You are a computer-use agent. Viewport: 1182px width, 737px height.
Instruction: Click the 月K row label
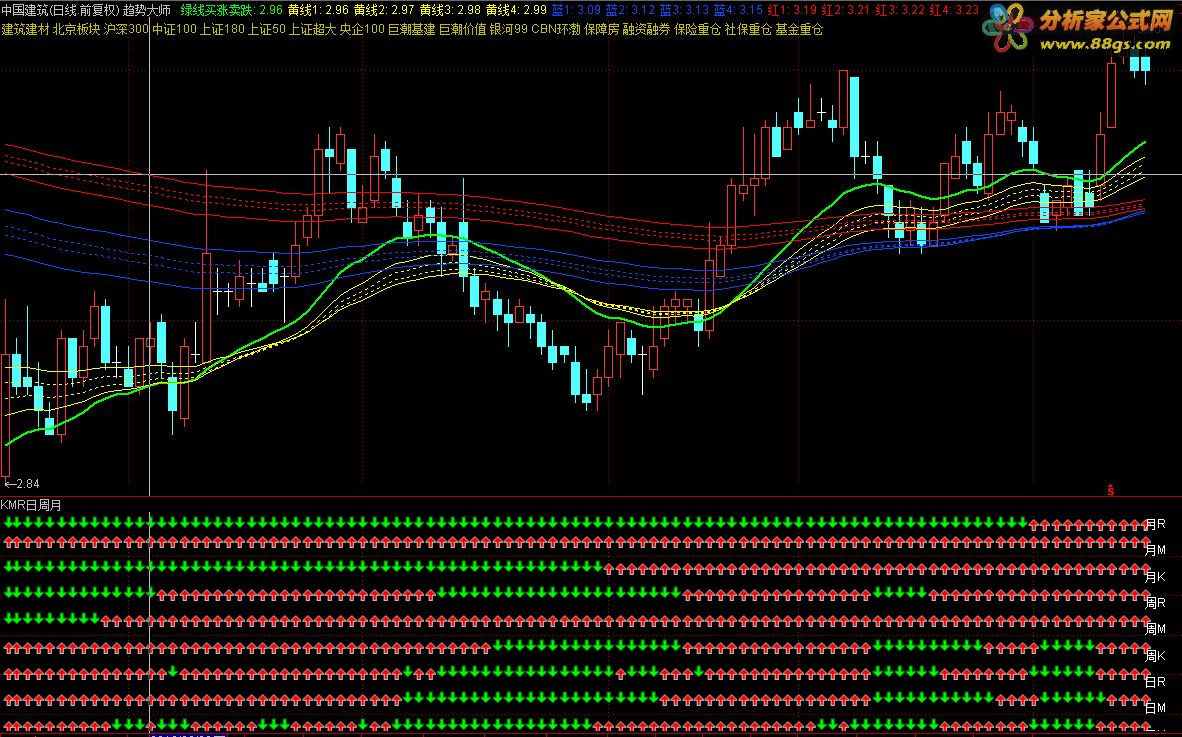tap(1156, 576)
